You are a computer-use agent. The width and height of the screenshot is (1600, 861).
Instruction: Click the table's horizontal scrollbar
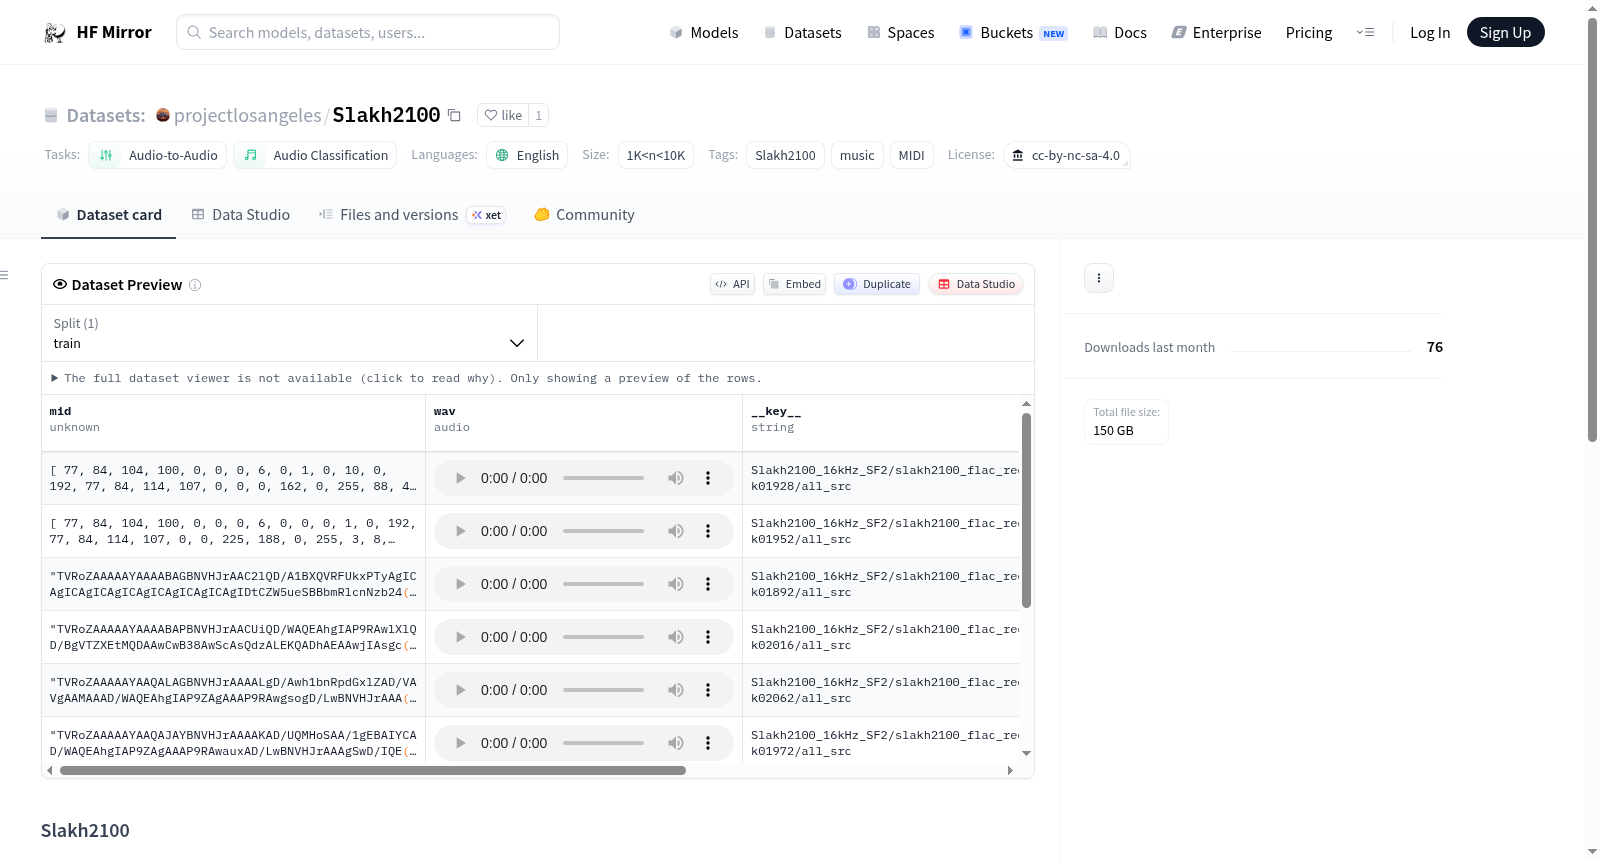click(373, 771)
